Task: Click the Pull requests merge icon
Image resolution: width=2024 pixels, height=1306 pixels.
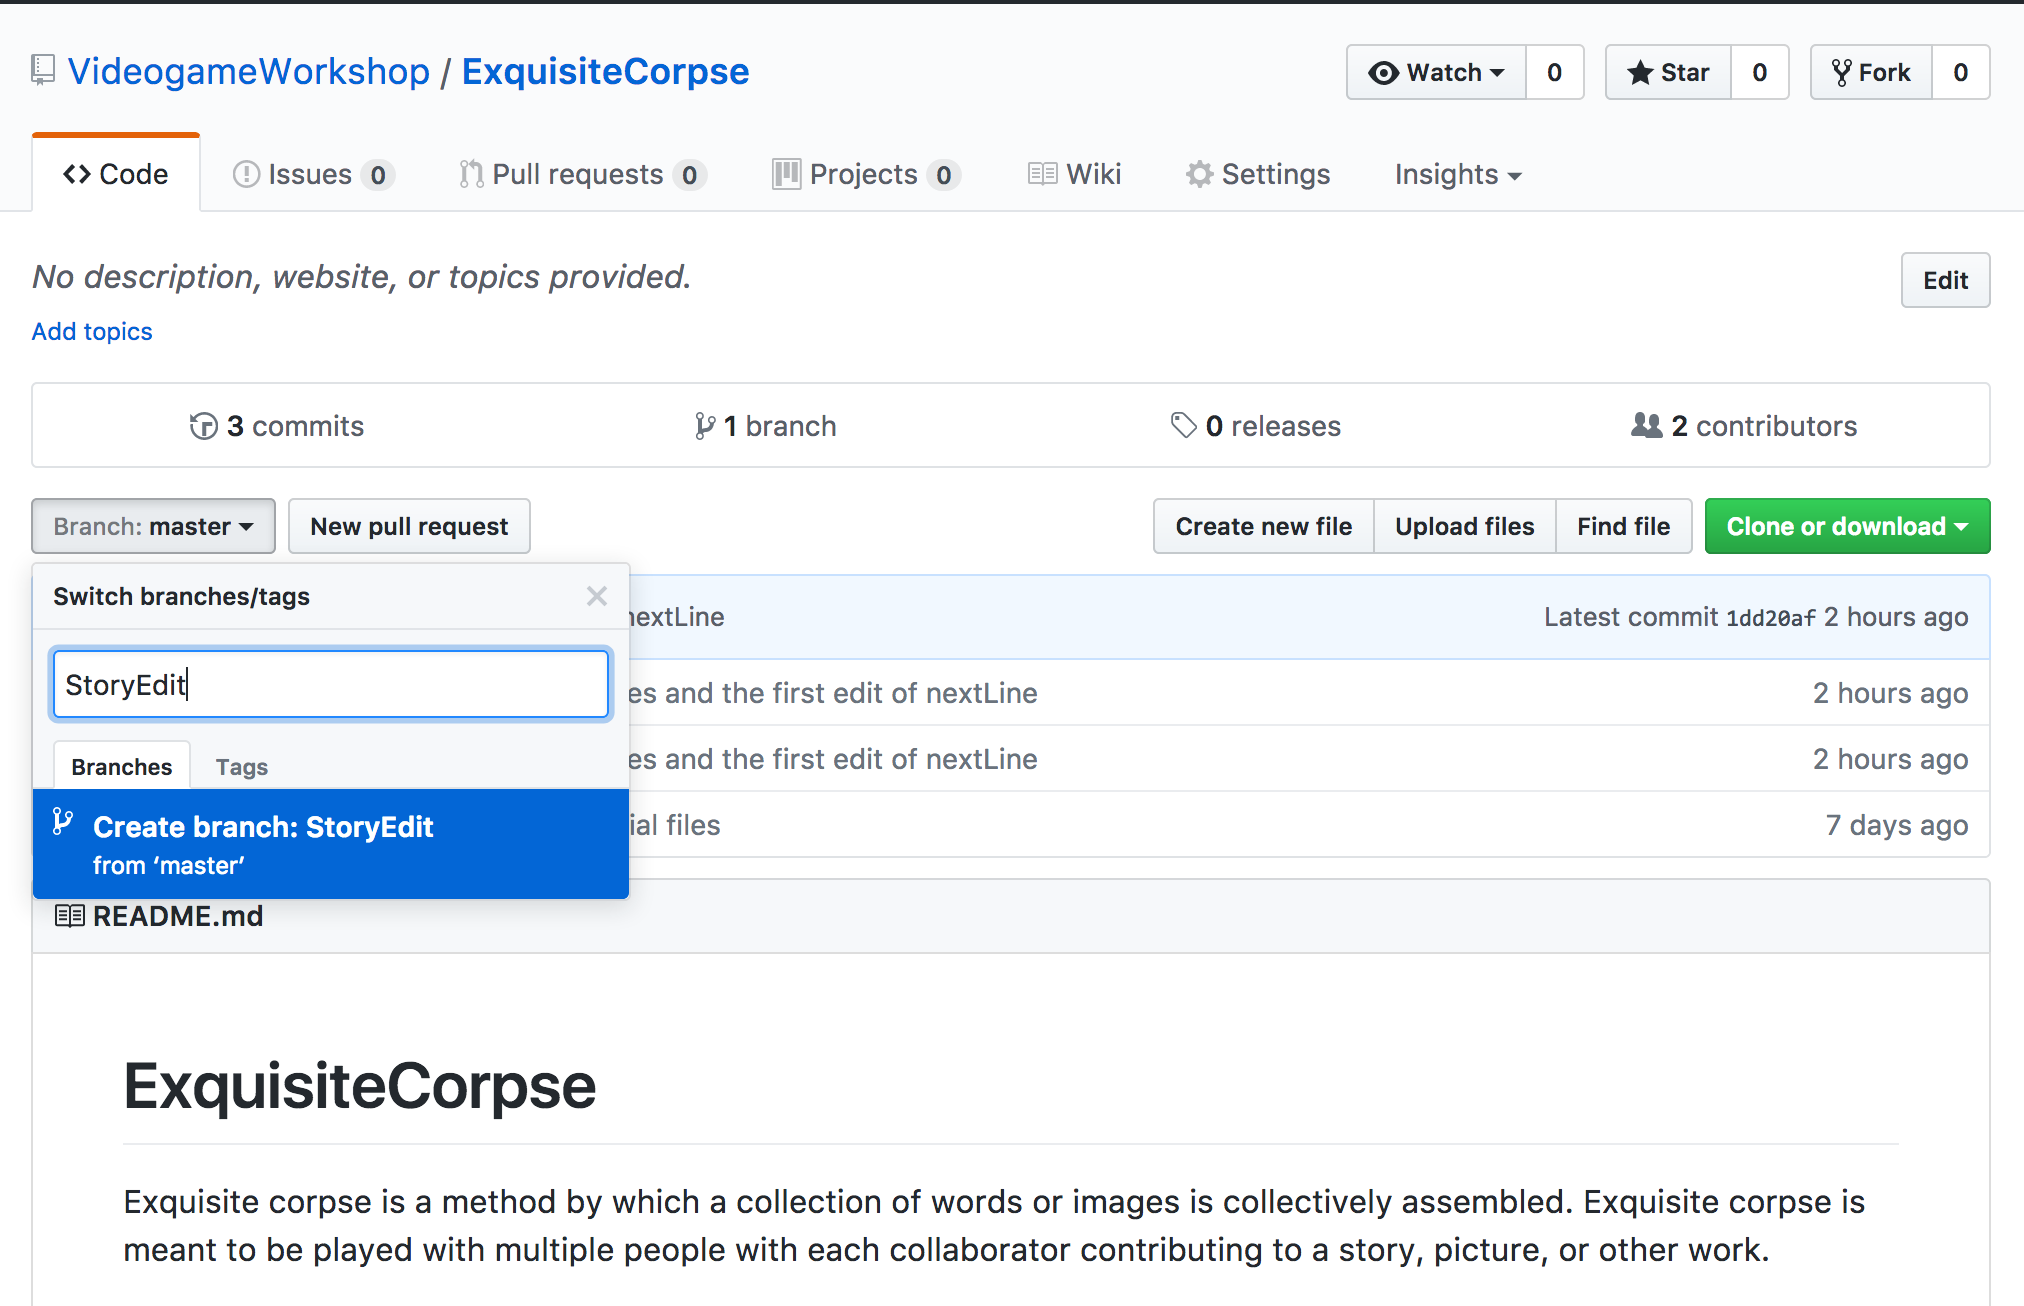Action: 471,174
